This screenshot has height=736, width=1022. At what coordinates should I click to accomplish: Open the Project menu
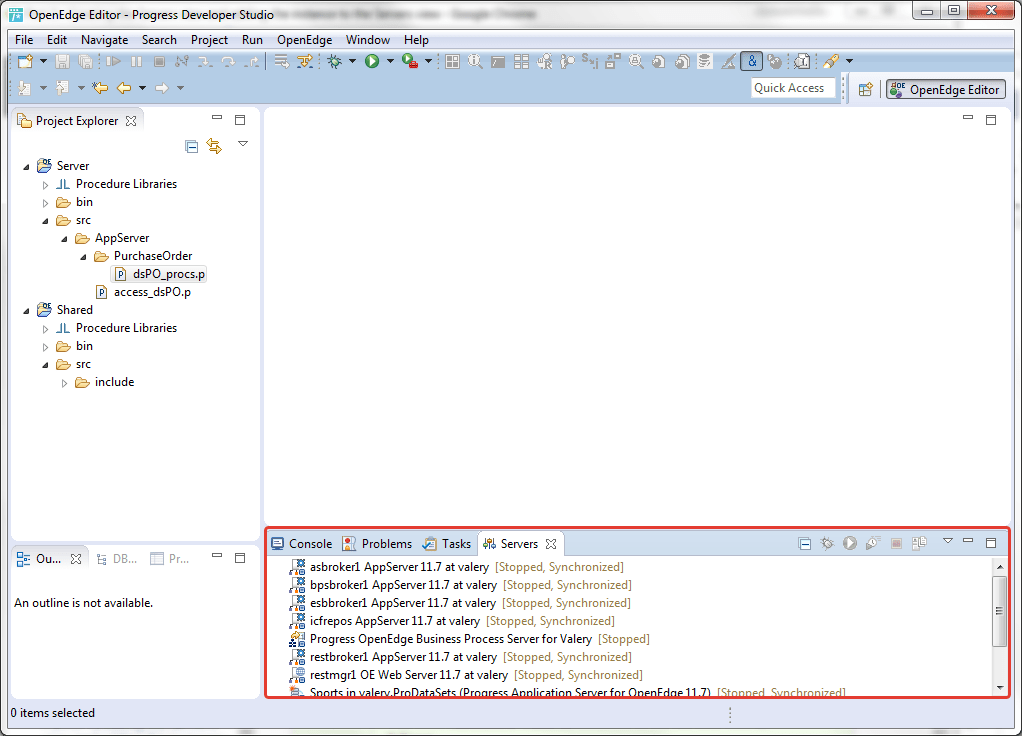click(x=209, y=40)
